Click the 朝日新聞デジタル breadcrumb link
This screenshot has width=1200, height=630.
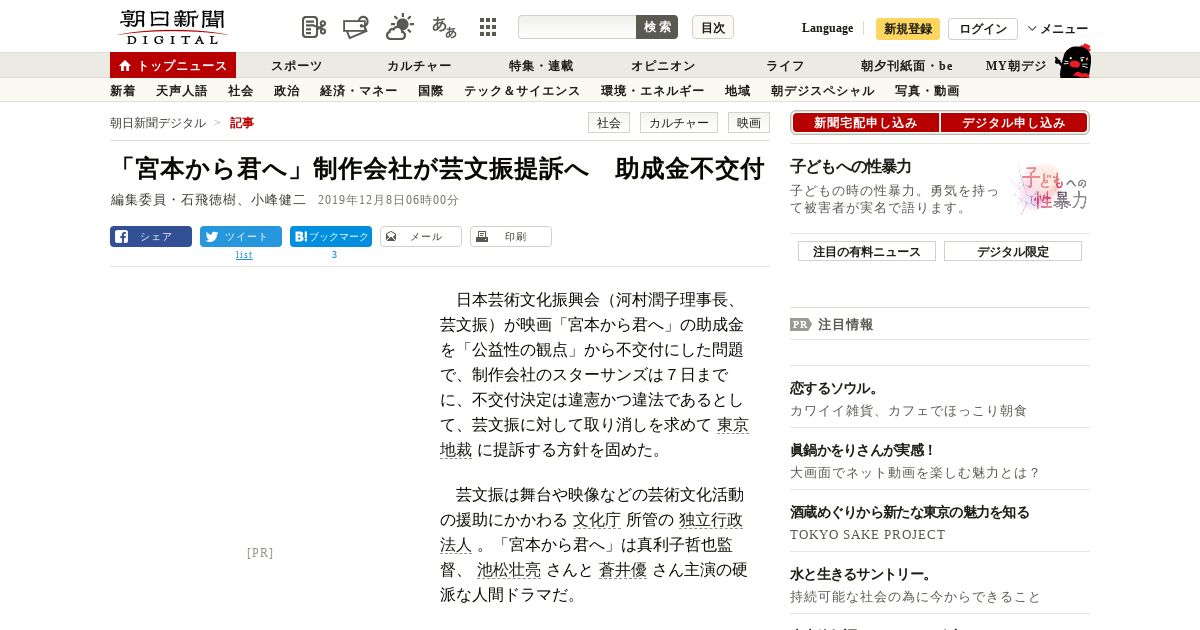point(158,123)
